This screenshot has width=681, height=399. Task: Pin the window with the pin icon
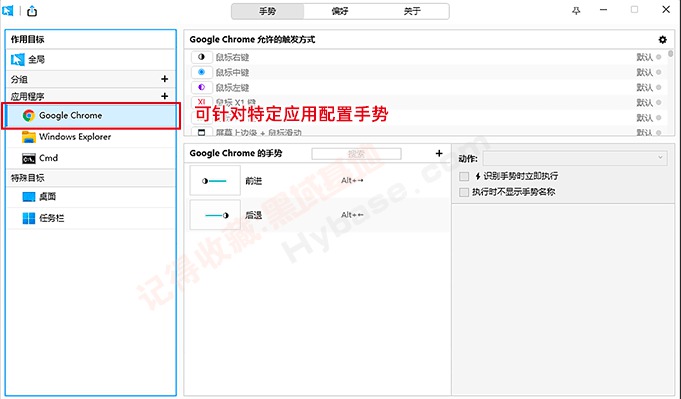(x=576, y=10)
